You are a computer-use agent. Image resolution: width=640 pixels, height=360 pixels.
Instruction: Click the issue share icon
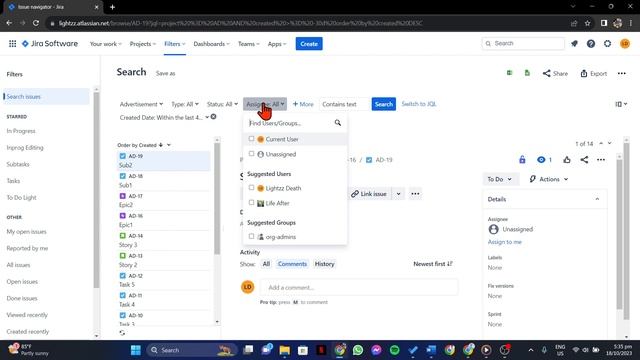[x=584, y=160]
